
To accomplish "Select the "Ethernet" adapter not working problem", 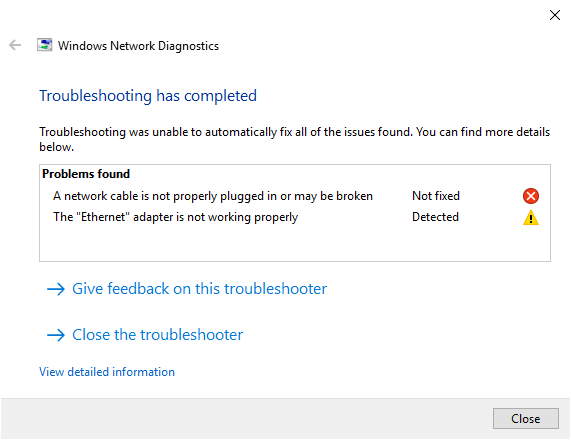I will [176, 217].
